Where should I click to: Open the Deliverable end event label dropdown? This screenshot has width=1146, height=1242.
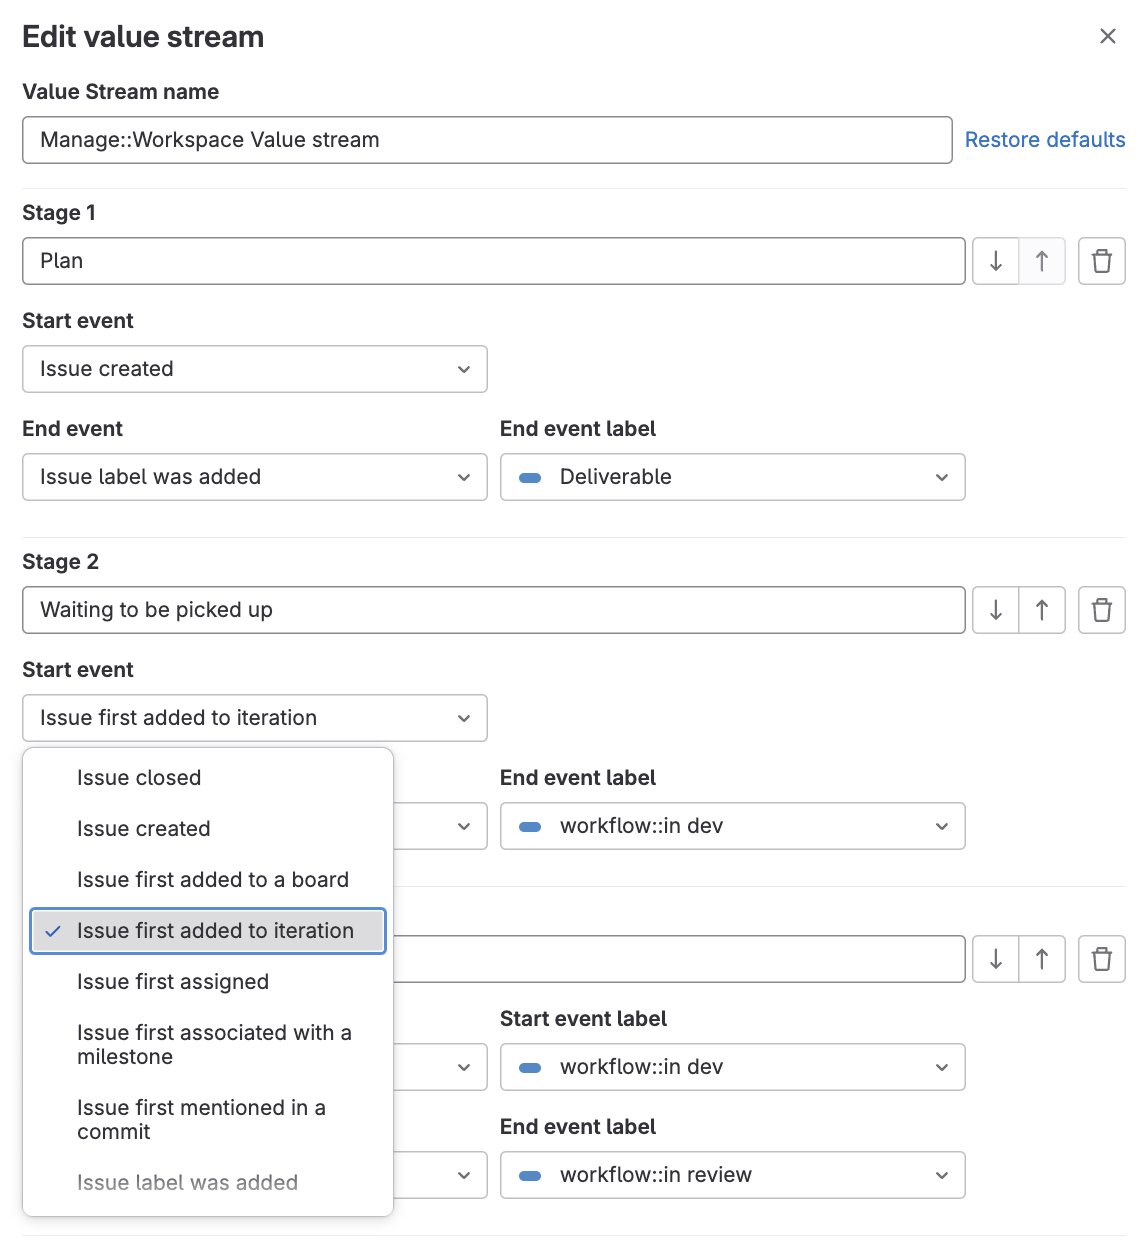(x=731, y=477)
